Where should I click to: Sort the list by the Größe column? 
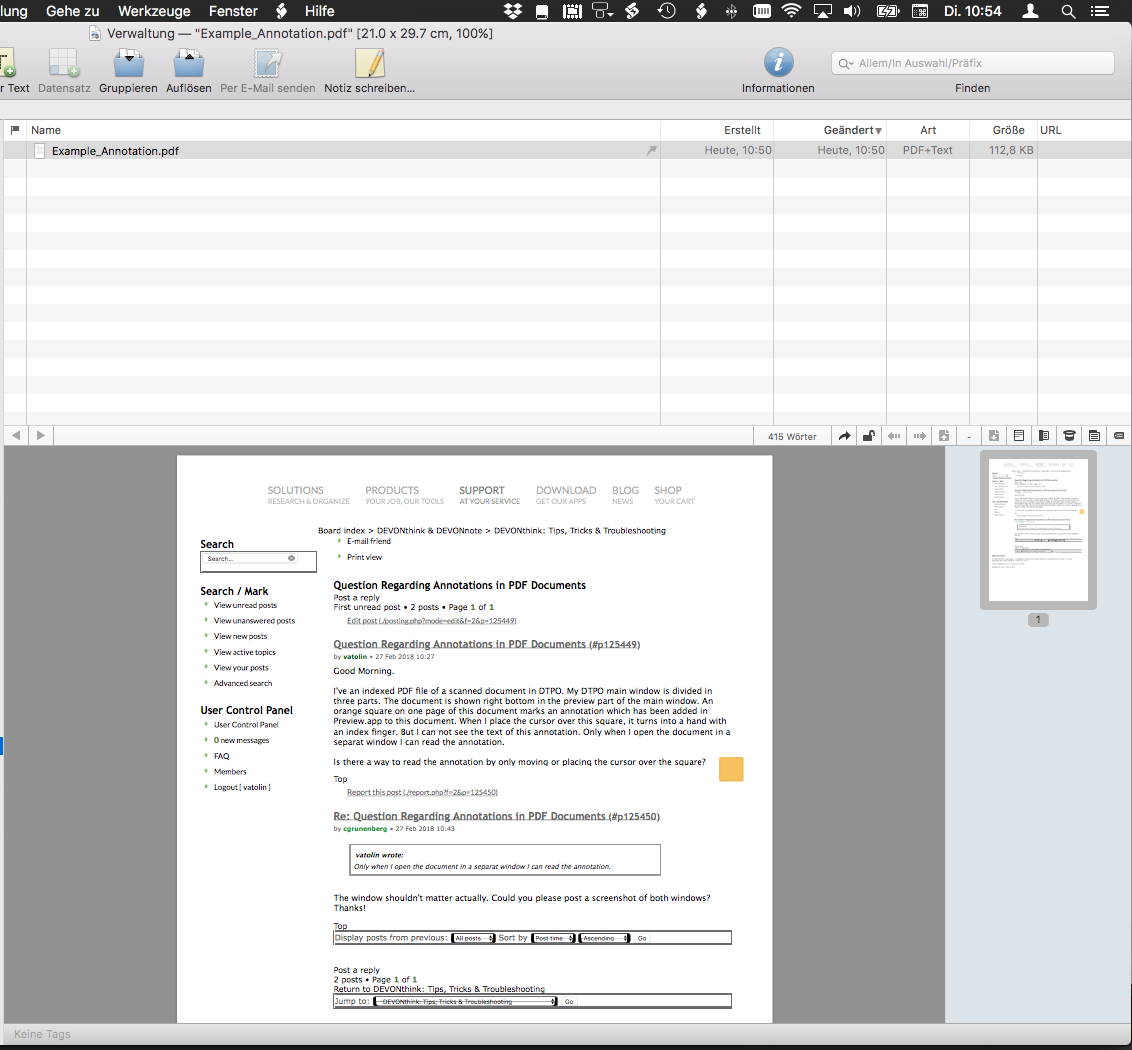pyautogui.click(x=1003, y=130)
